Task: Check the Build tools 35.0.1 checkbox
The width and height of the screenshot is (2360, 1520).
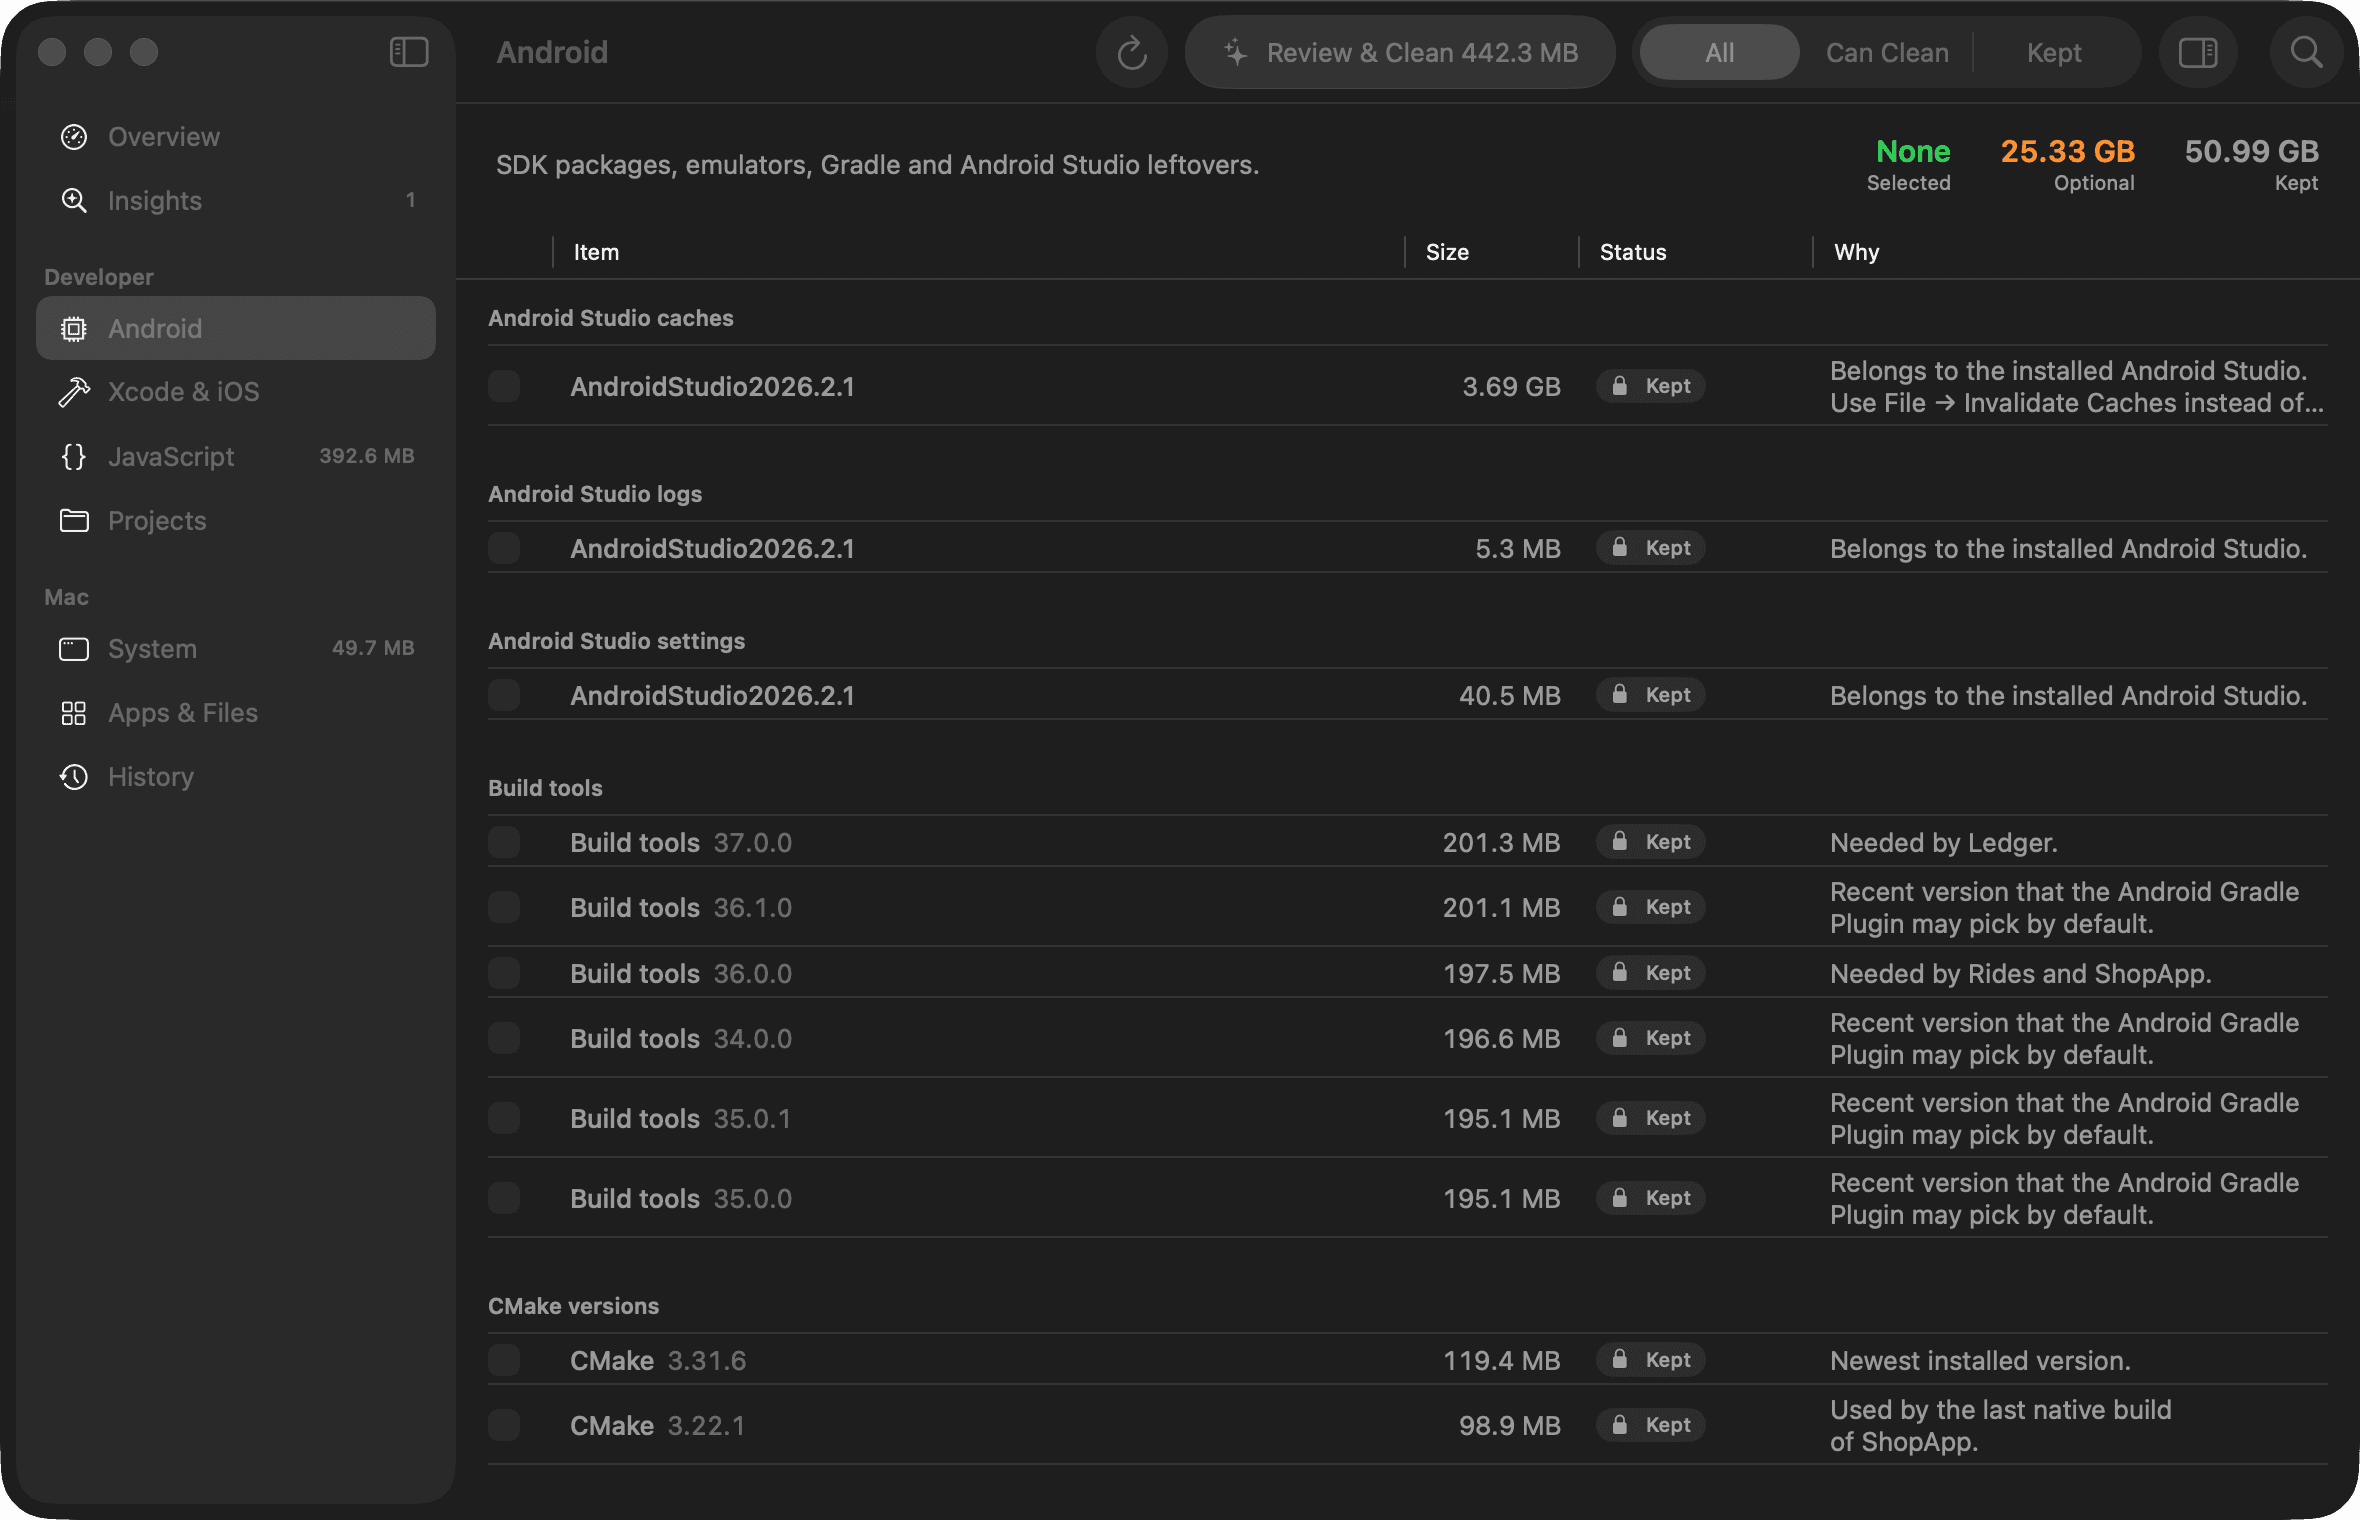Action: [x=504, y=1118]
